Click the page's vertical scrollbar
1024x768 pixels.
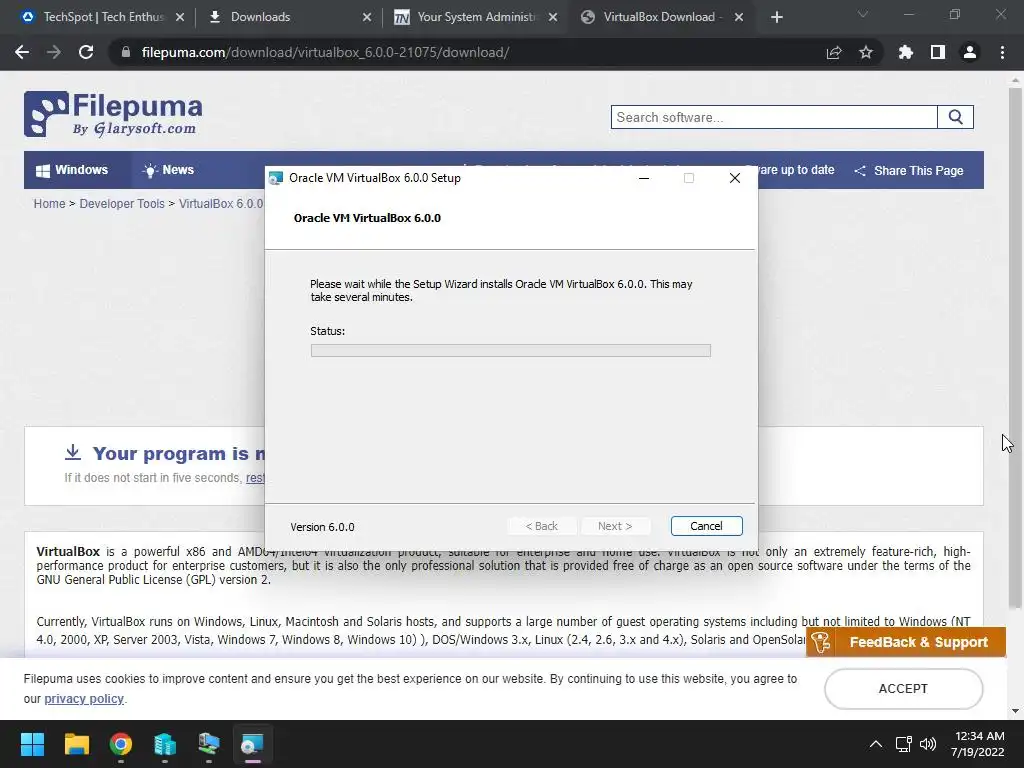pyautogui.click(x=1015, y=349)
